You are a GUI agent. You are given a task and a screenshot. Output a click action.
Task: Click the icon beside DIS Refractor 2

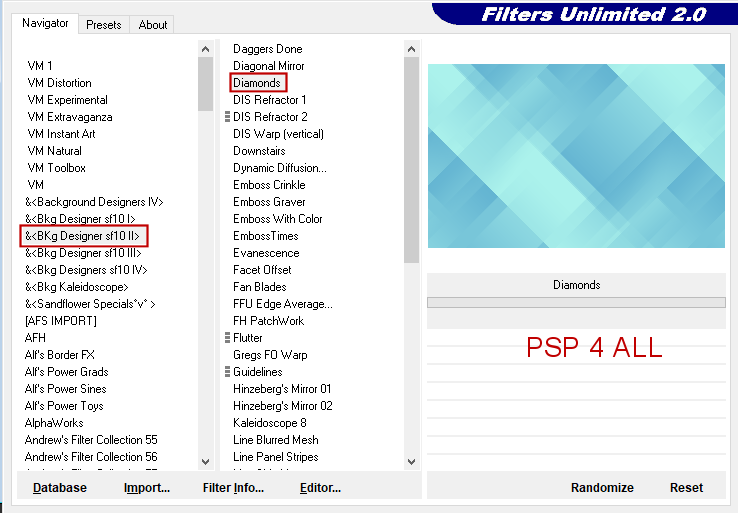[228, 117]
